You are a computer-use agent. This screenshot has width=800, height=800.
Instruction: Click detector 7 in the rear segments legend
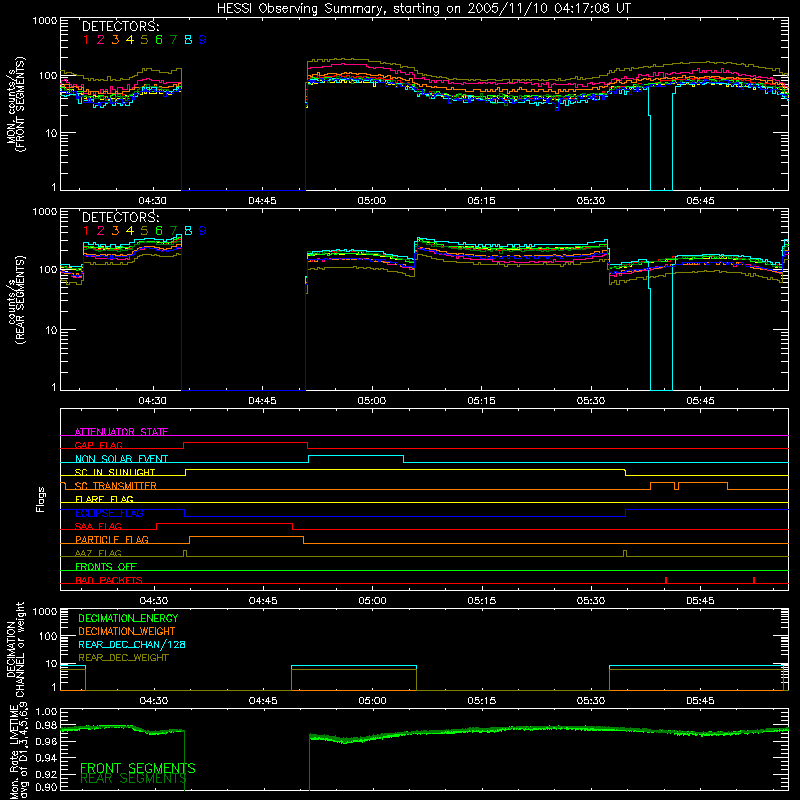coord(173,231)
